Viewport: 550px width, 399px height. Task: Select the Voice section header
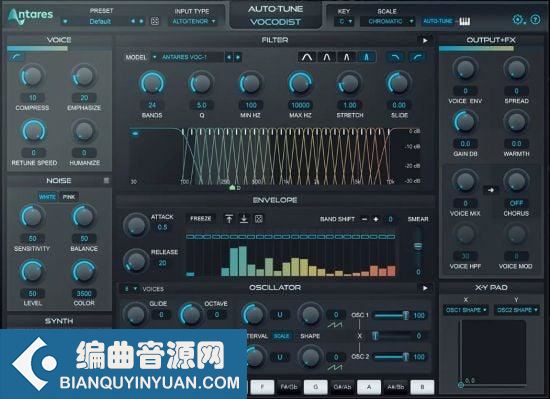click(x=59, y=40)
